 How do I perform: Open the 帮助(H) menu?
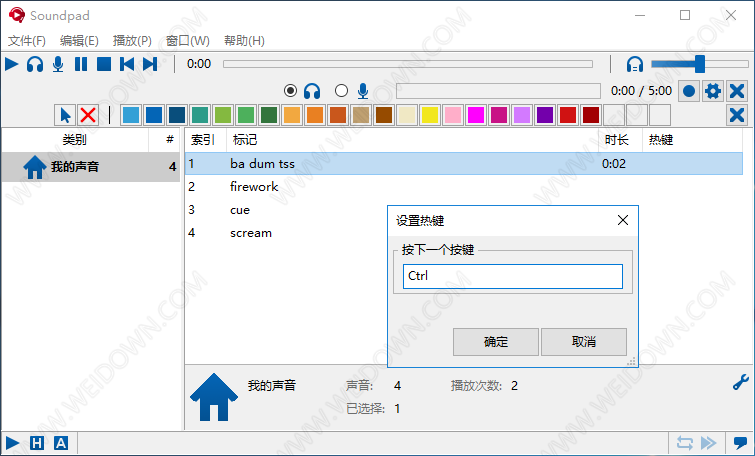[x=244, y=40]
